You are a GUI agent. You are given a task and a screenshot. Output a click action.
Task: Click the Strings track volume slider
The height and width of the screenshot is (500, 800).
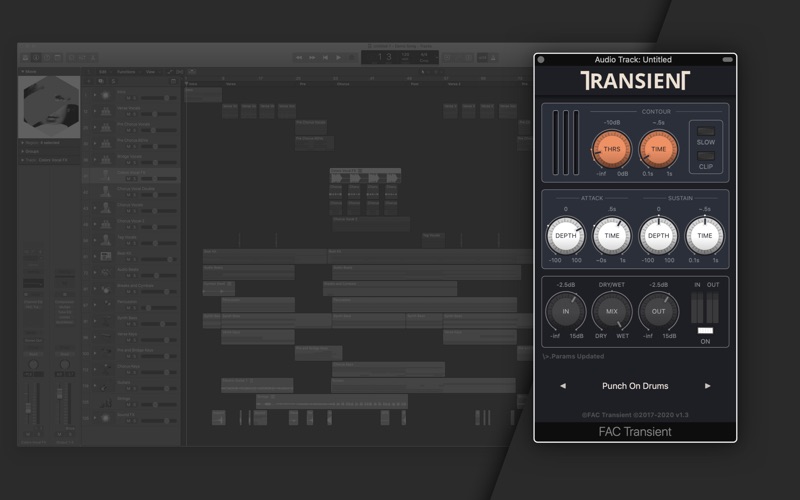coord(159,405)
